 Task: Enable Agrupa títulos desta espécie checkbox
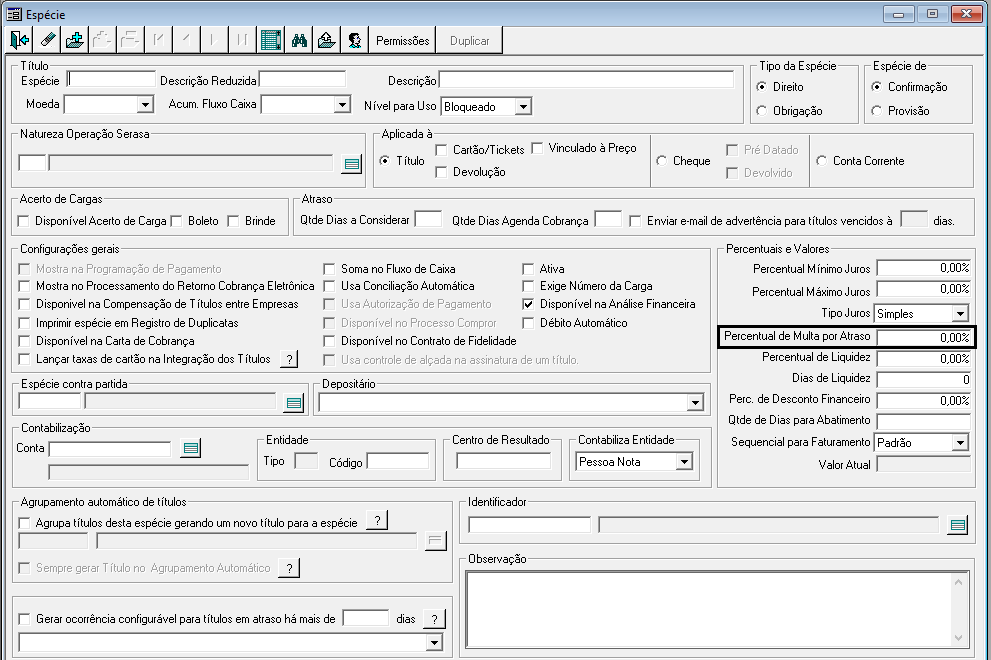pyautogui.click(x=24, y=523)
